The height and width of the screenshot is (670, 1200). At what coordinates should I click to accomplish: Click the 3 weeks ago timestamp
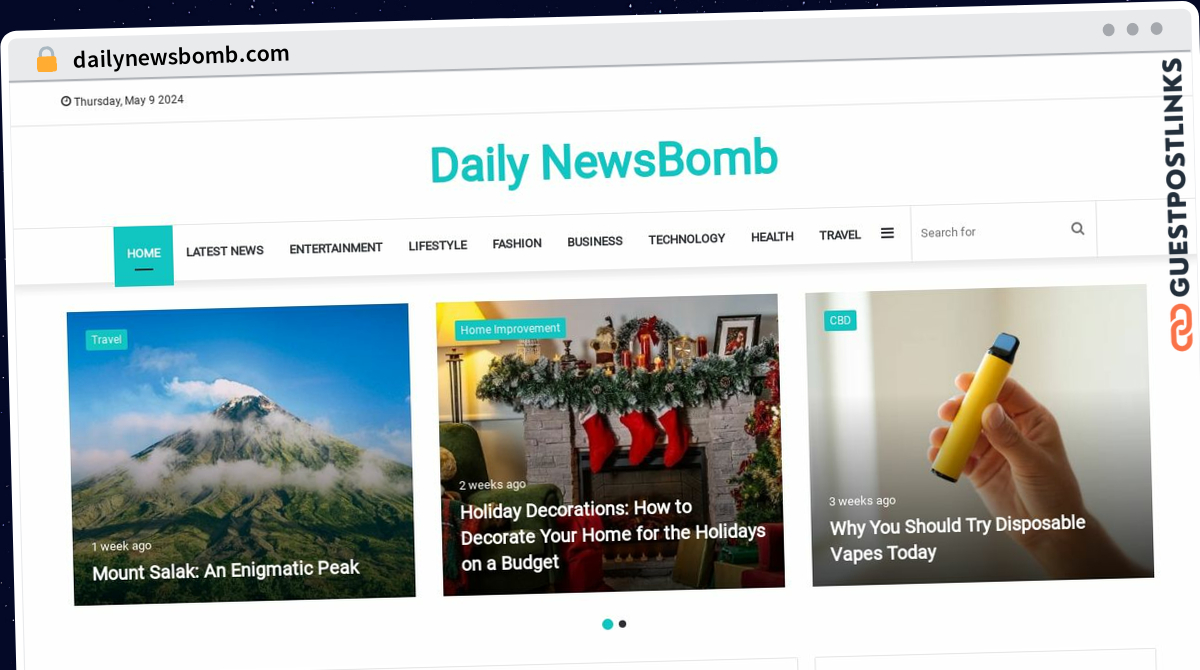coord(862,501)
